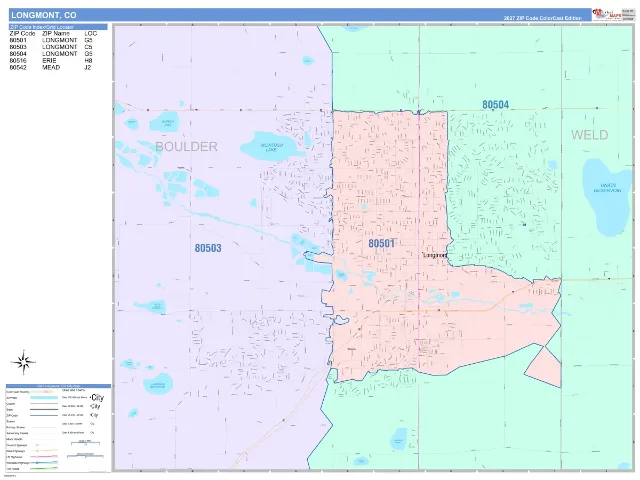Select 80504 in the ZIP index list

click(18, 54)
